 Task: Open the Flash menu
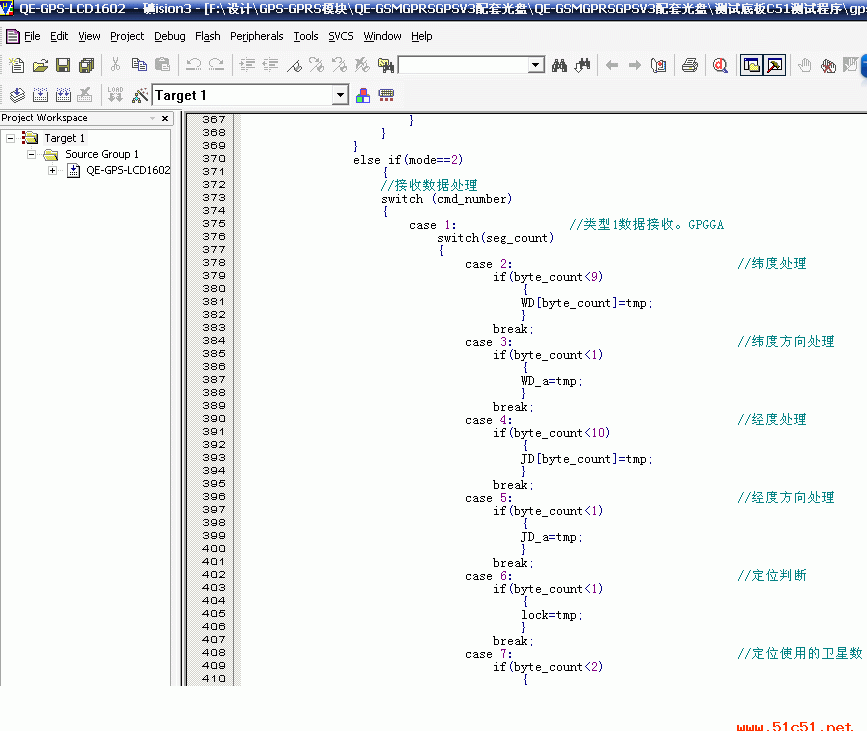click(x=208, y=36)
